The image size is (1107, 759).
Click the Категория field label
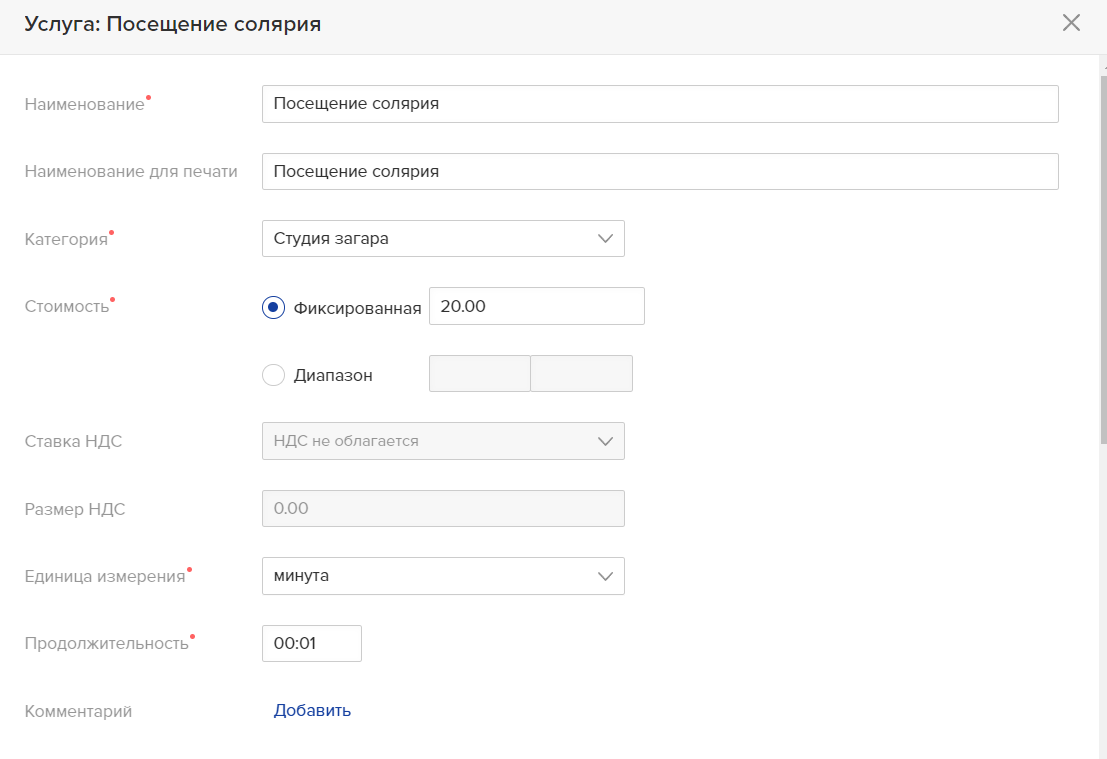66,240
